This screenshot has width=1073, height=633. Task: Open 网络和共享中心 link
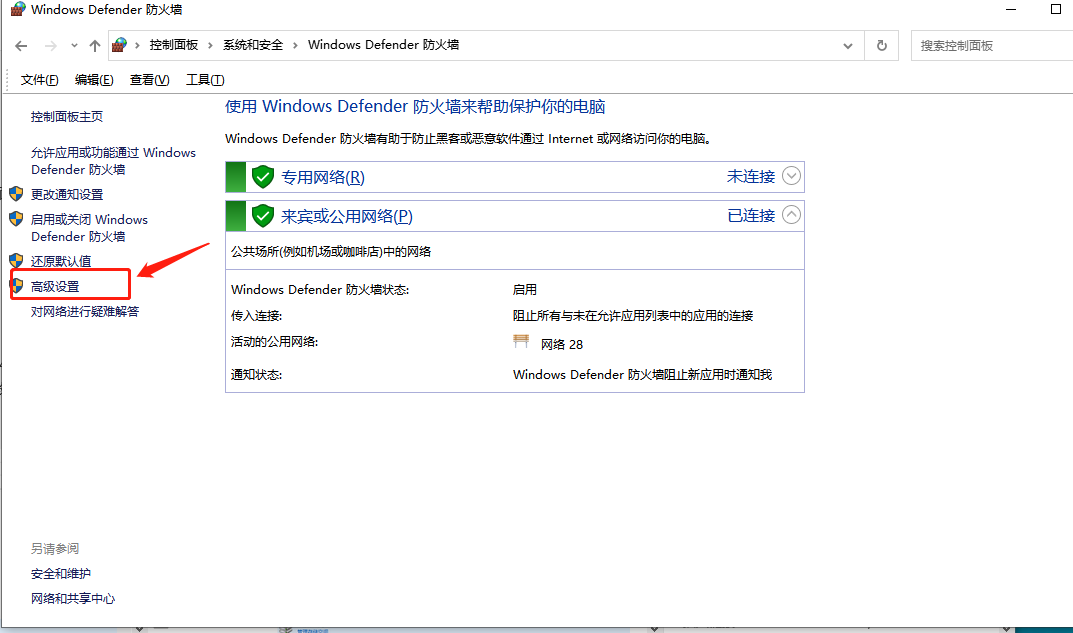click(73, 599)
